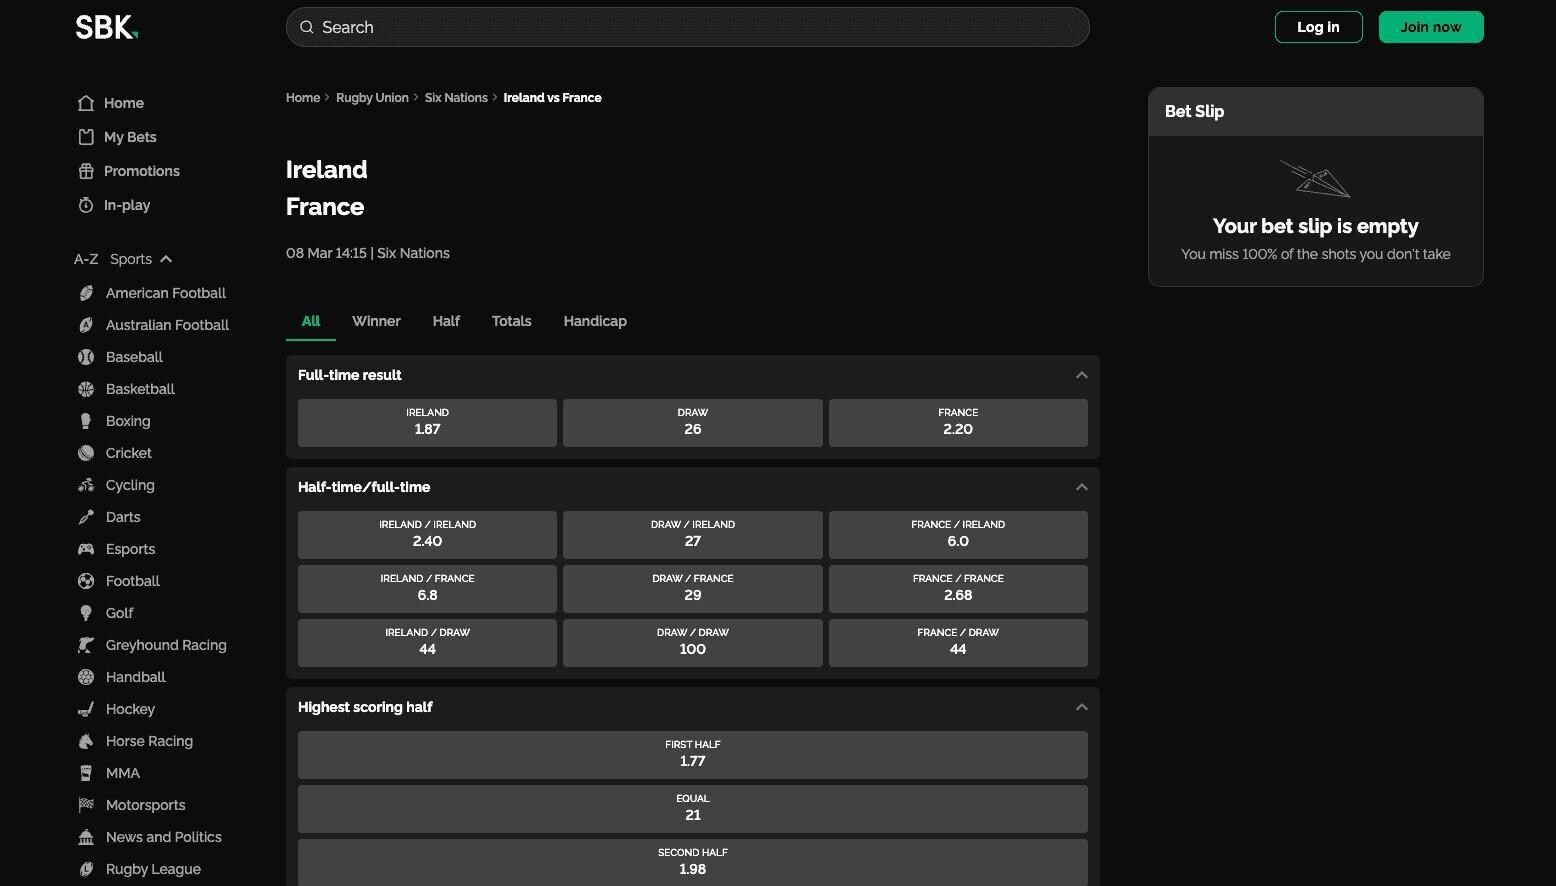This screenshot has width=1556, height=886.
Task: Click the Home house icon
Action: tap(86, 103)
